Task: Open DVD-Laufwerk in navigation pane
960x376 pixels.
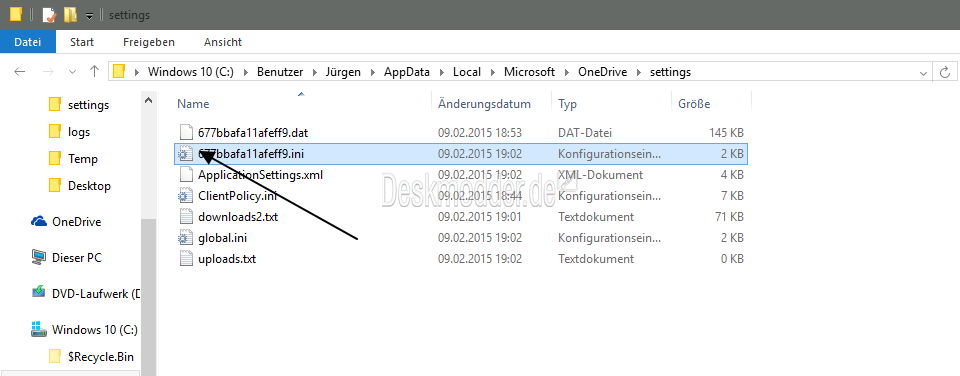Action: [x=96, y=294]
